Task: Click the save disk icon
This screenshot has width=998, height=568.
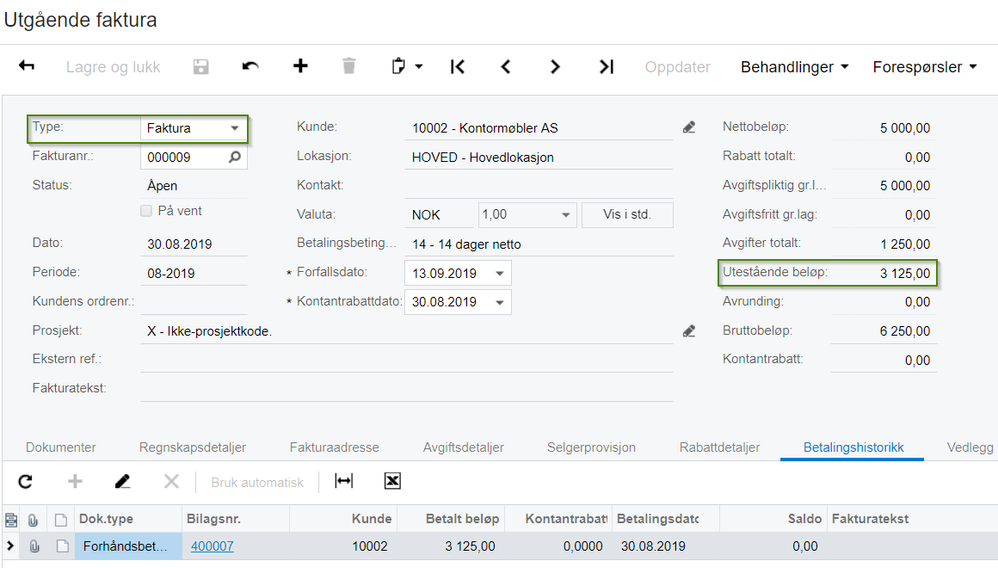Action: pos(200,66)
